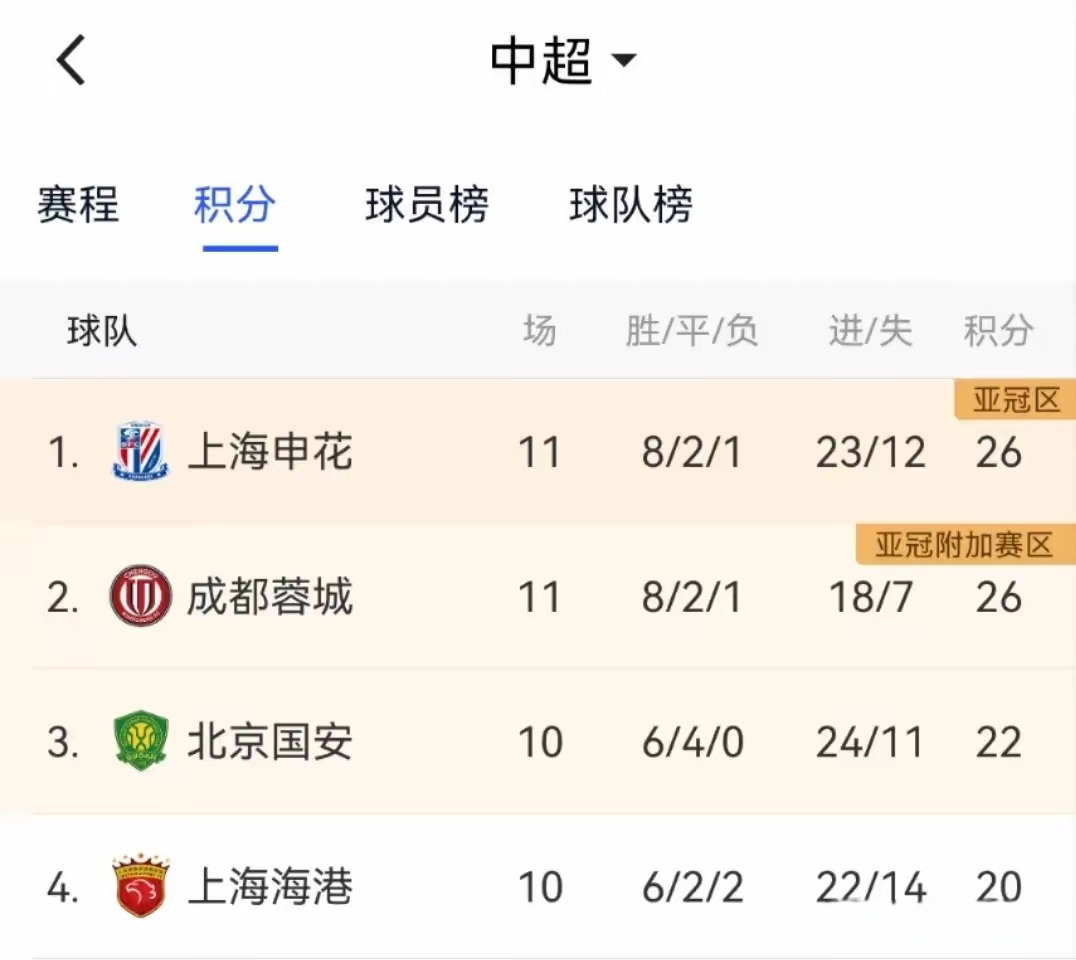1076x960 pixels.
Task: Open the 中超 league dropdown
Action: pos(563,60)
